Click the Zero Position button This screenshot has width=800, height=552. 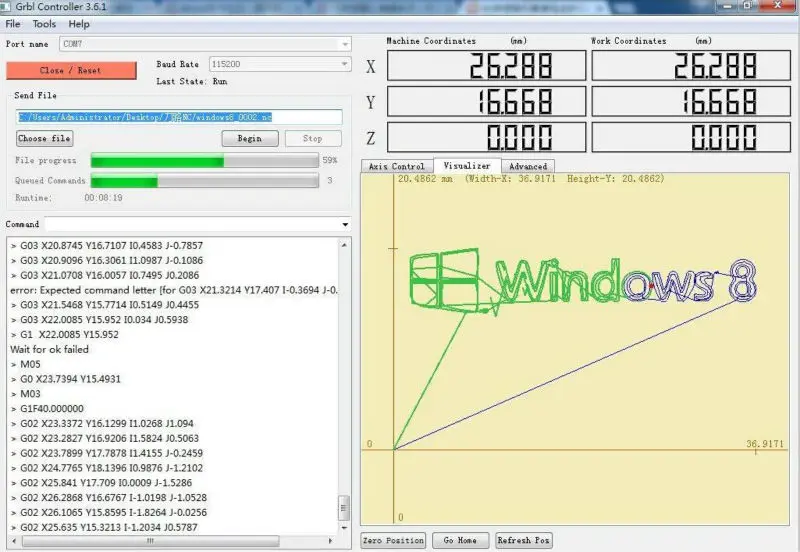pos(393,540)
